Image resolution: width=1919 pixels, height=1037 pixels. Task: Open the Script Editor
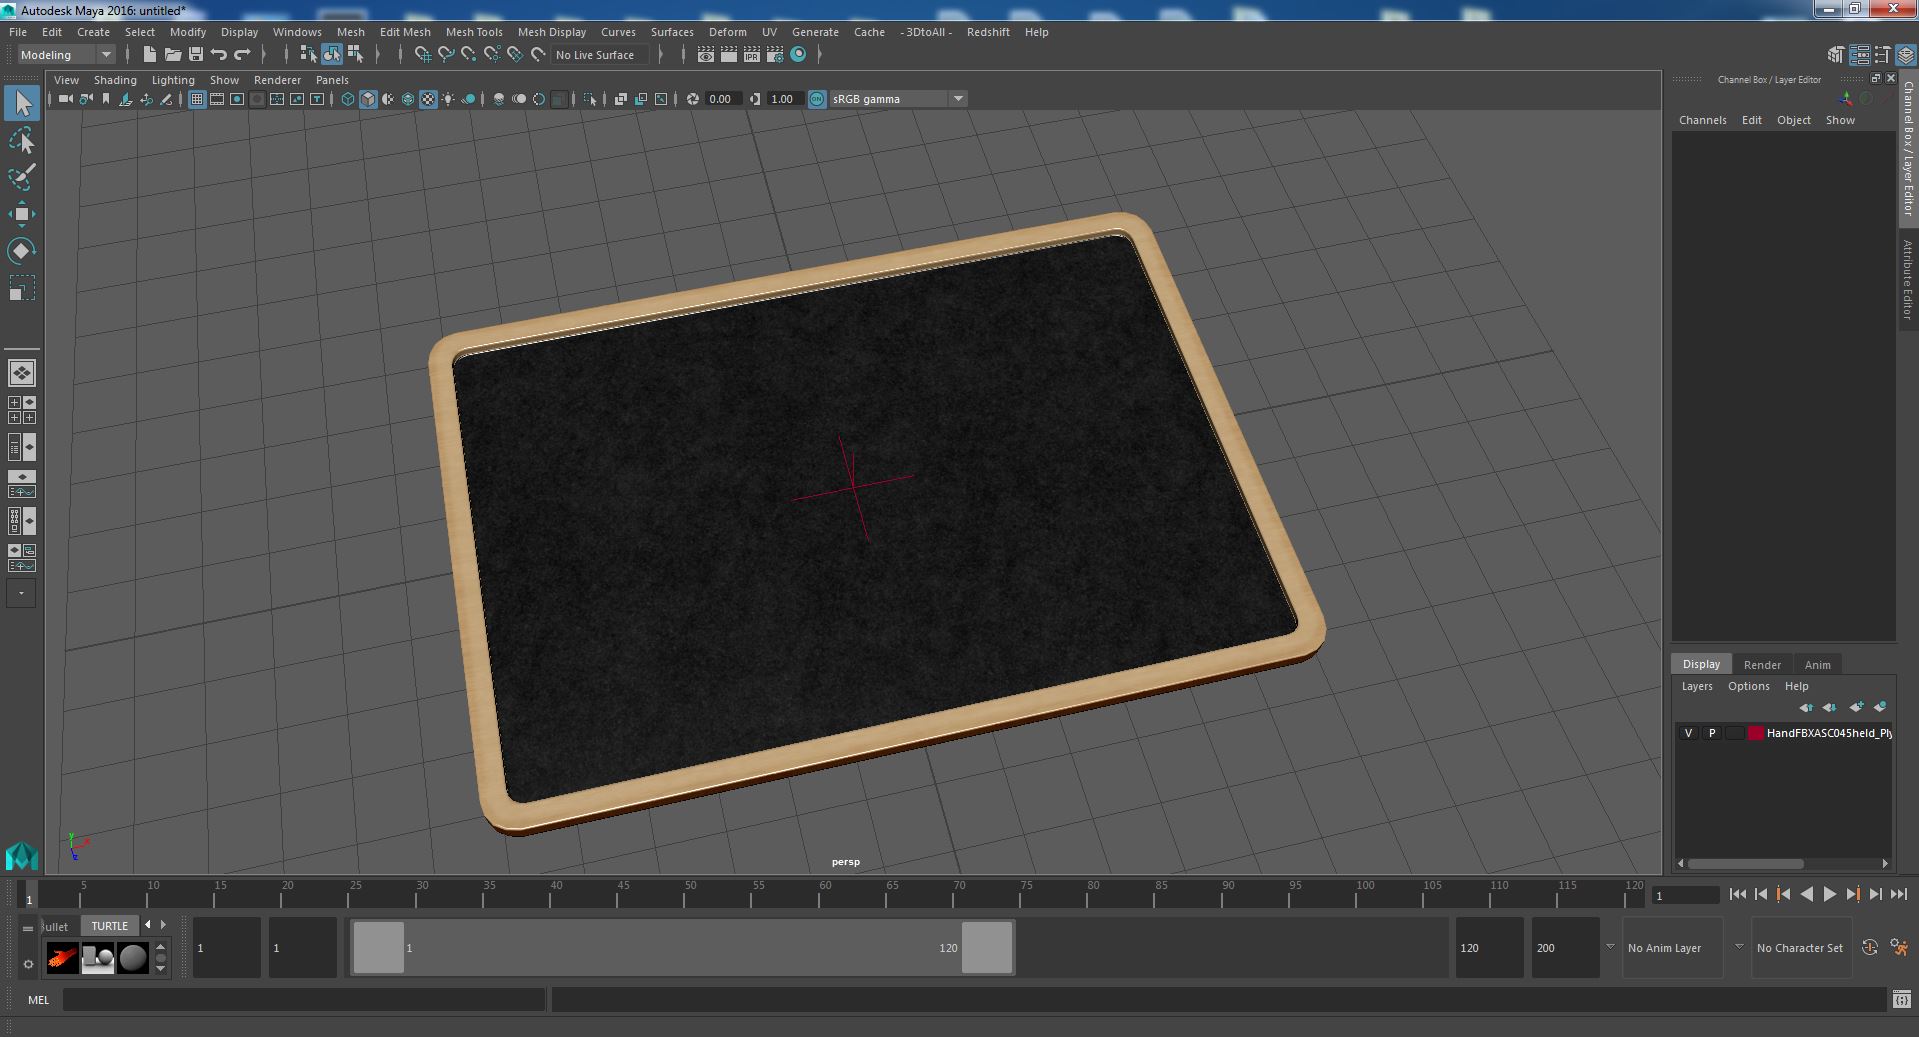click(1901, 999)
